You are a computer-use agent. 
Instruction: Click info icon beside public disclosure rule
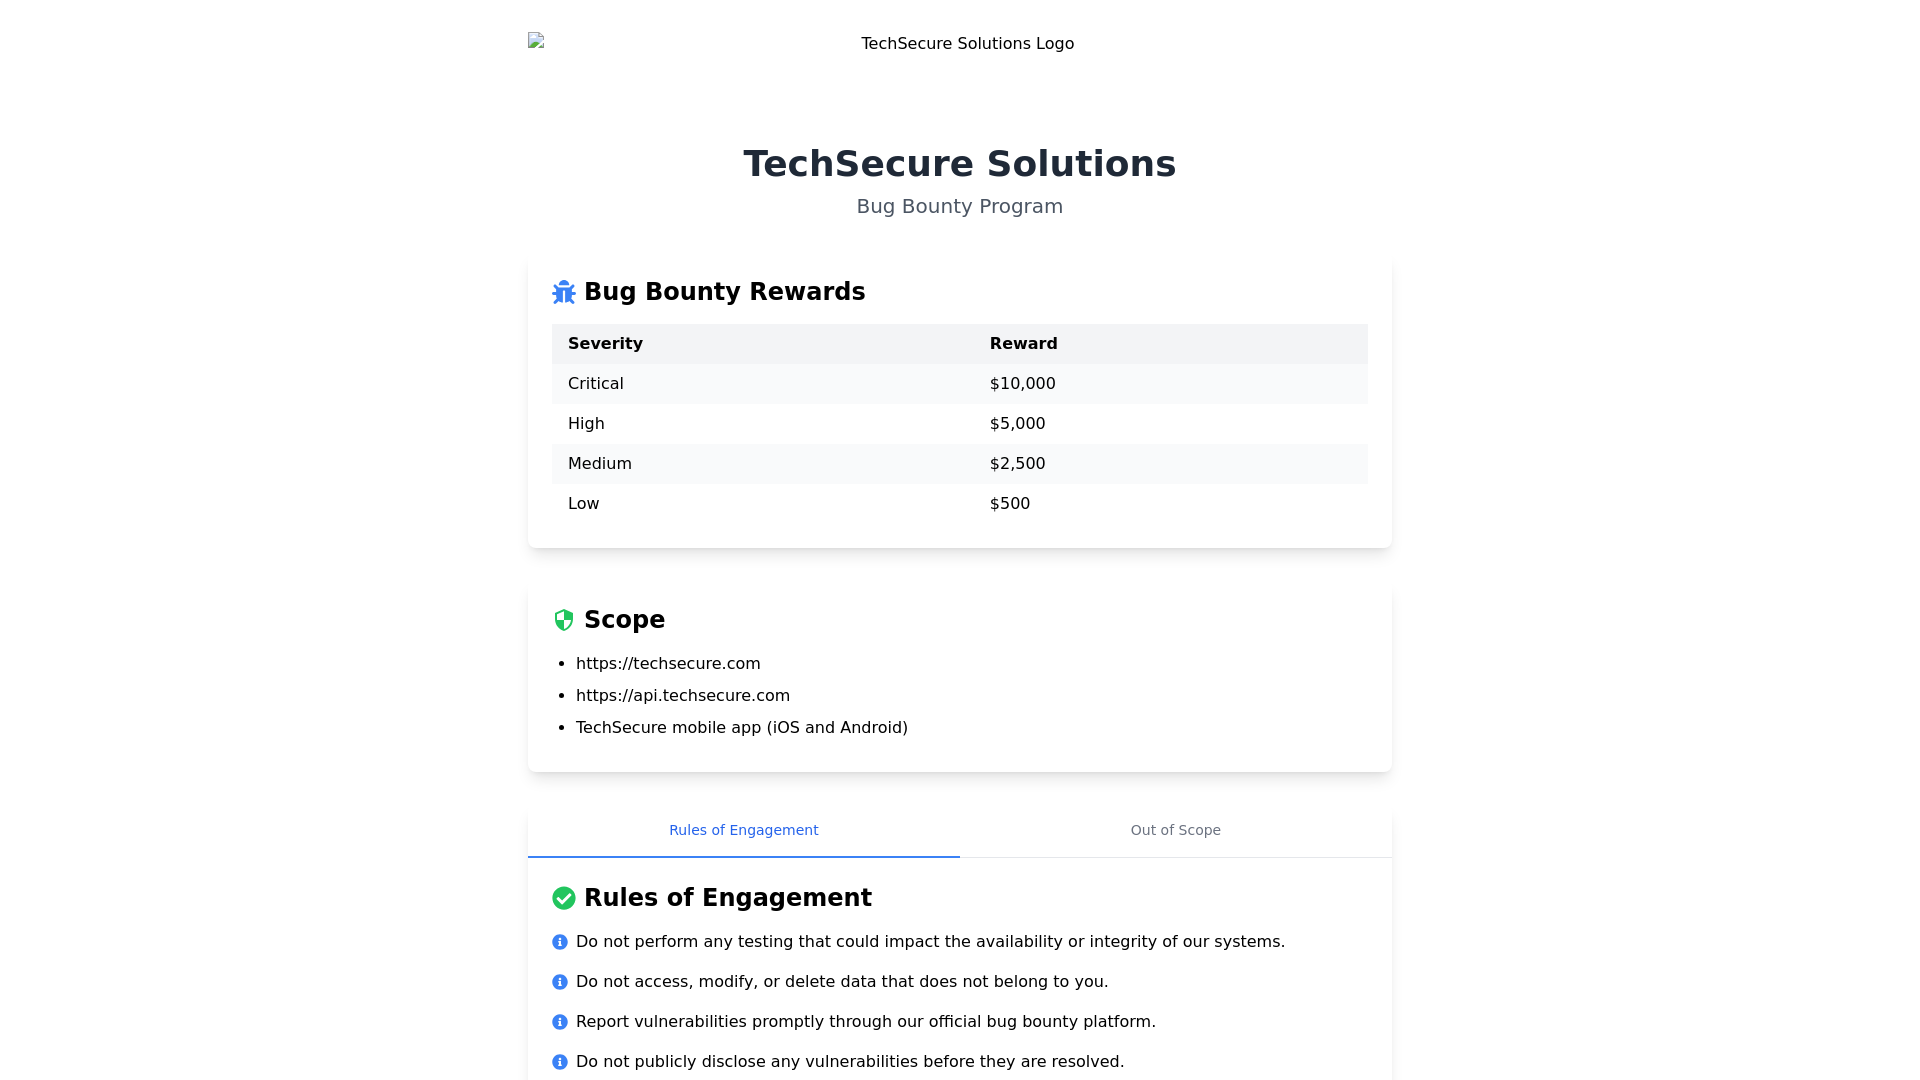[560, 1062]
